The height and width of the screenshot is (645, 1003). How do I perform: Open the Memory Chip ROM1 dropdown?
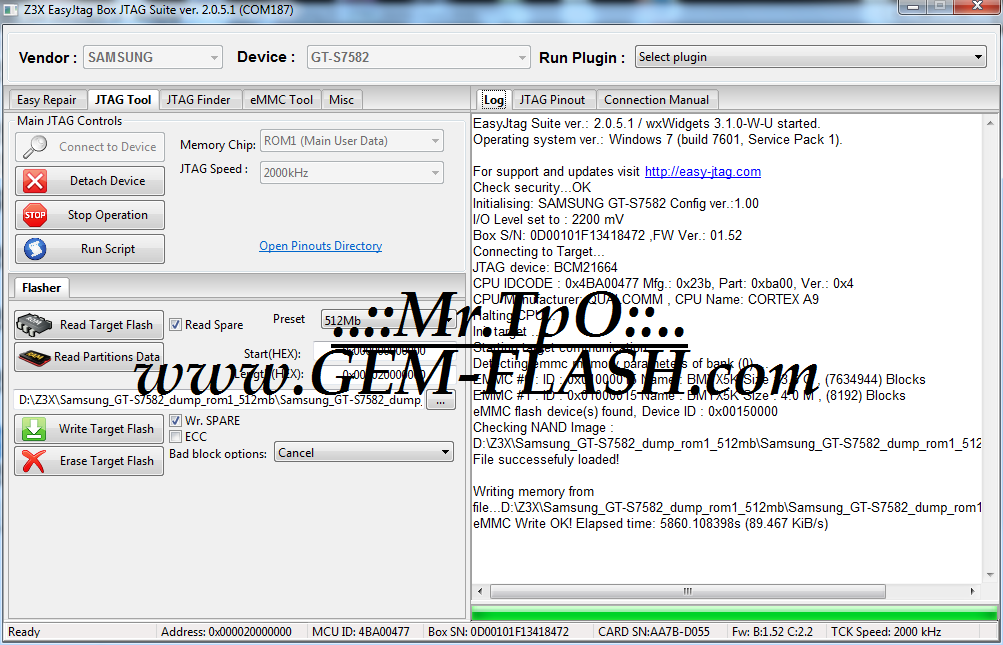[351, 141]
